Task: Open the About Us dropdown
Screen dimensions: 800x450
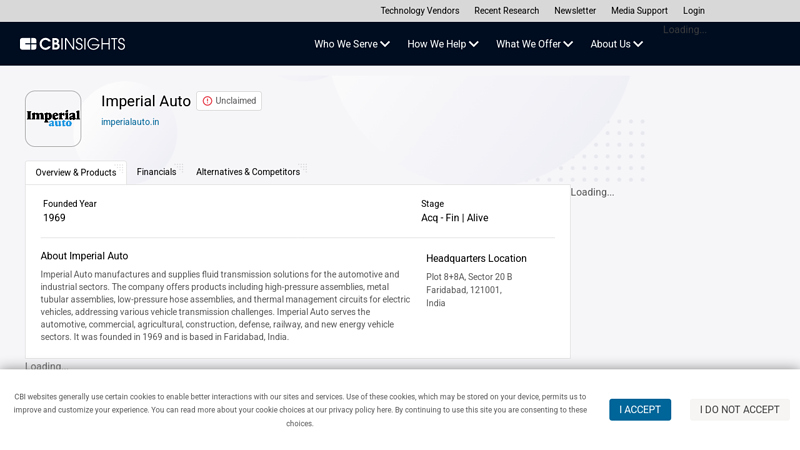Action: [x=616, y=44]
